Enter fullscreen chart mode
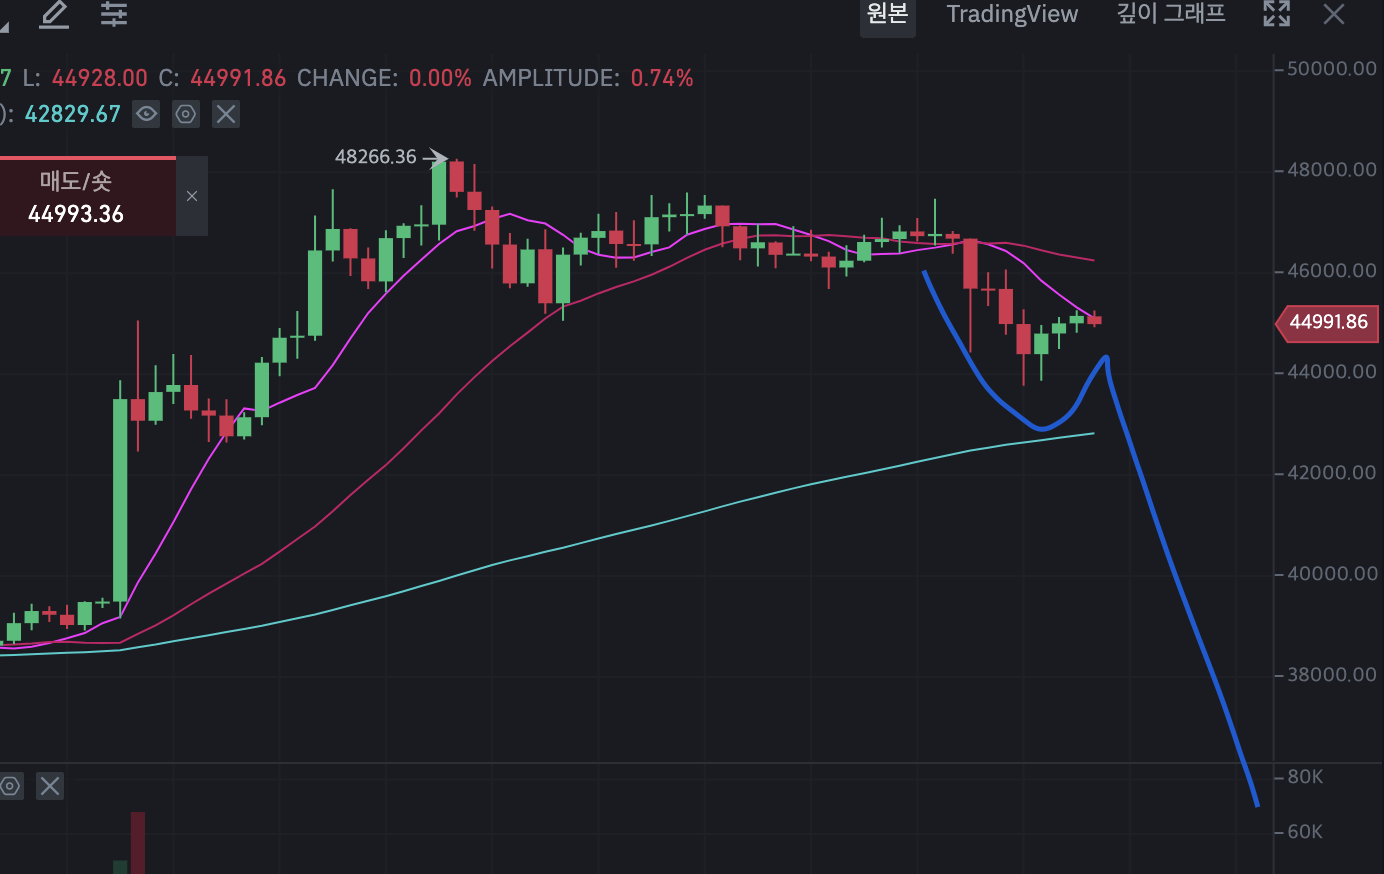Viewport: 1384px width, 874px height. pyautogui.click(x=1276, y=14)
